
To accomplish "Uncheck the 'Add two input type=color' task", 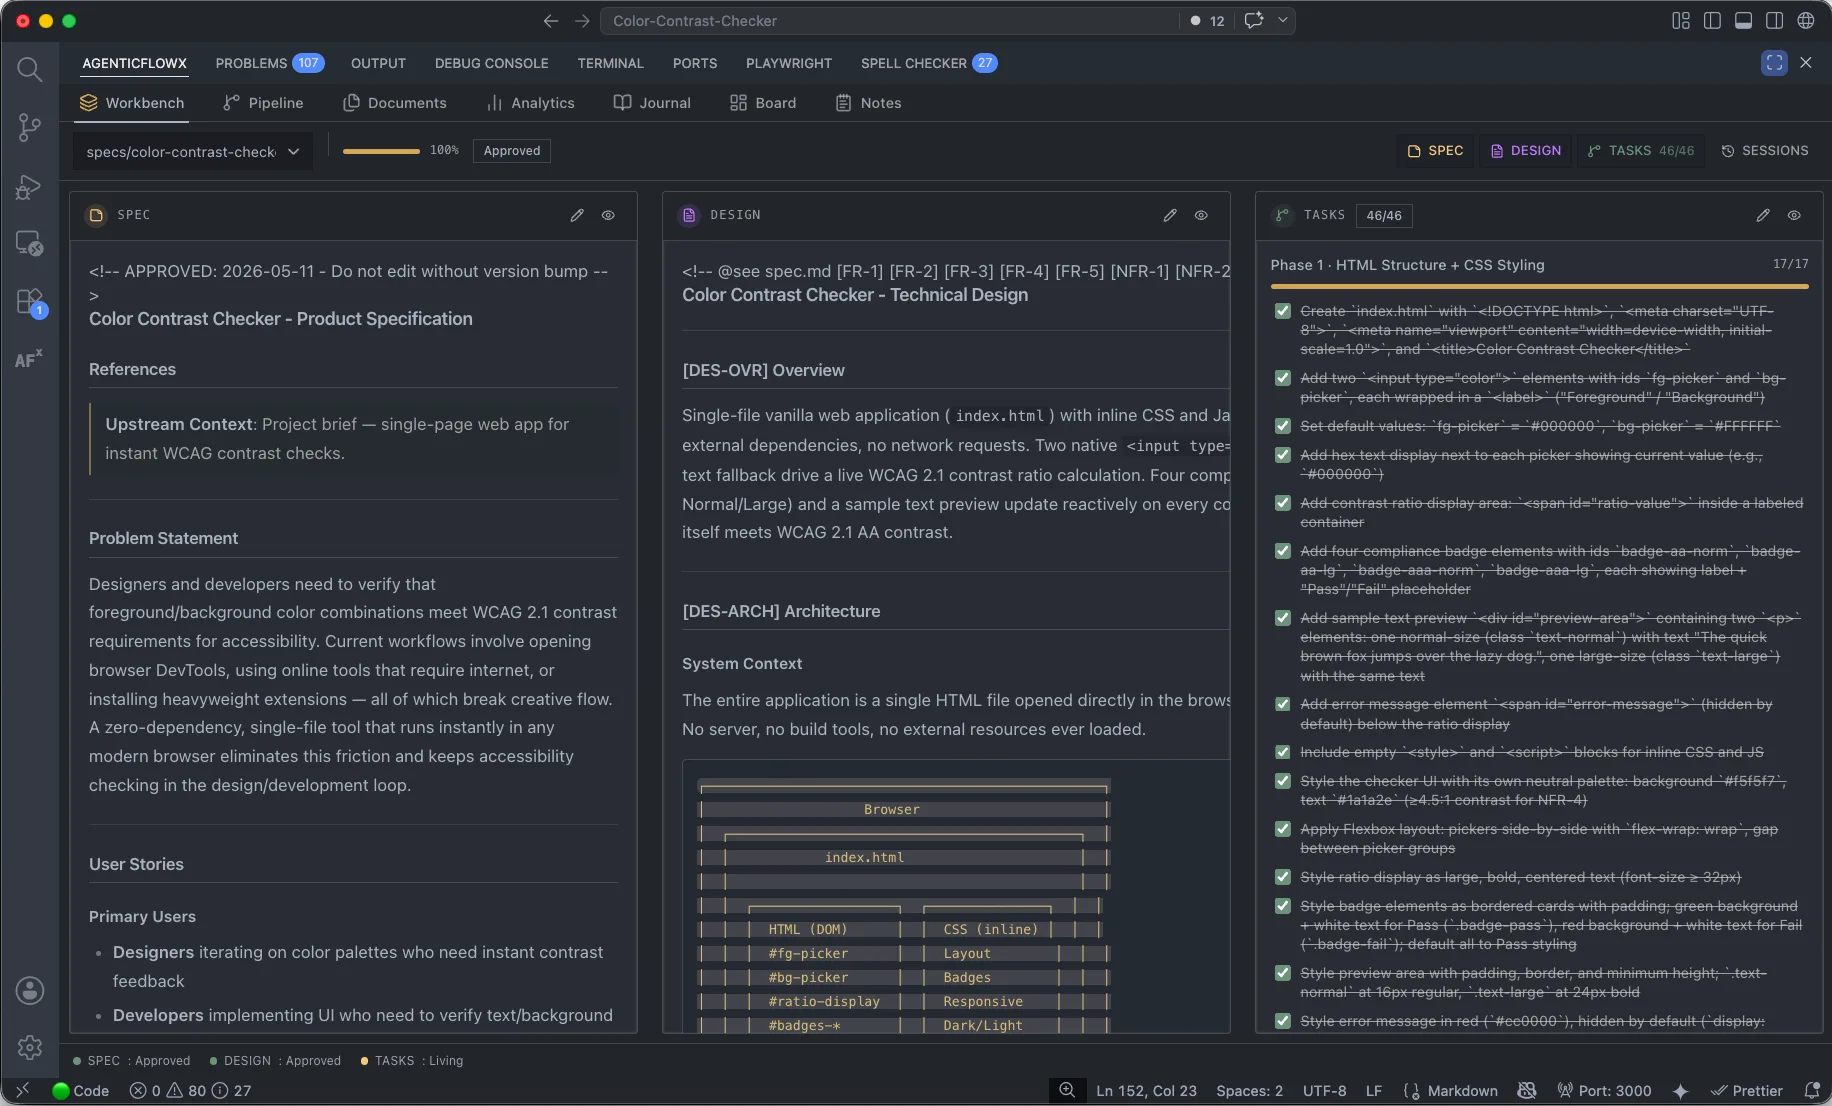I will (x=1283, y=378).
